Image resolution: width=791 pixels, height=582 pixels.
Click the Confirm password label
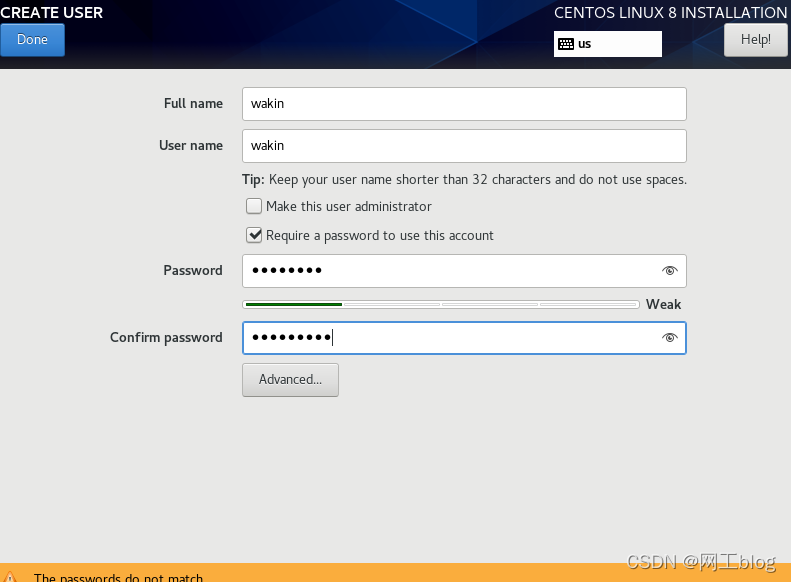tap(166, 337)
